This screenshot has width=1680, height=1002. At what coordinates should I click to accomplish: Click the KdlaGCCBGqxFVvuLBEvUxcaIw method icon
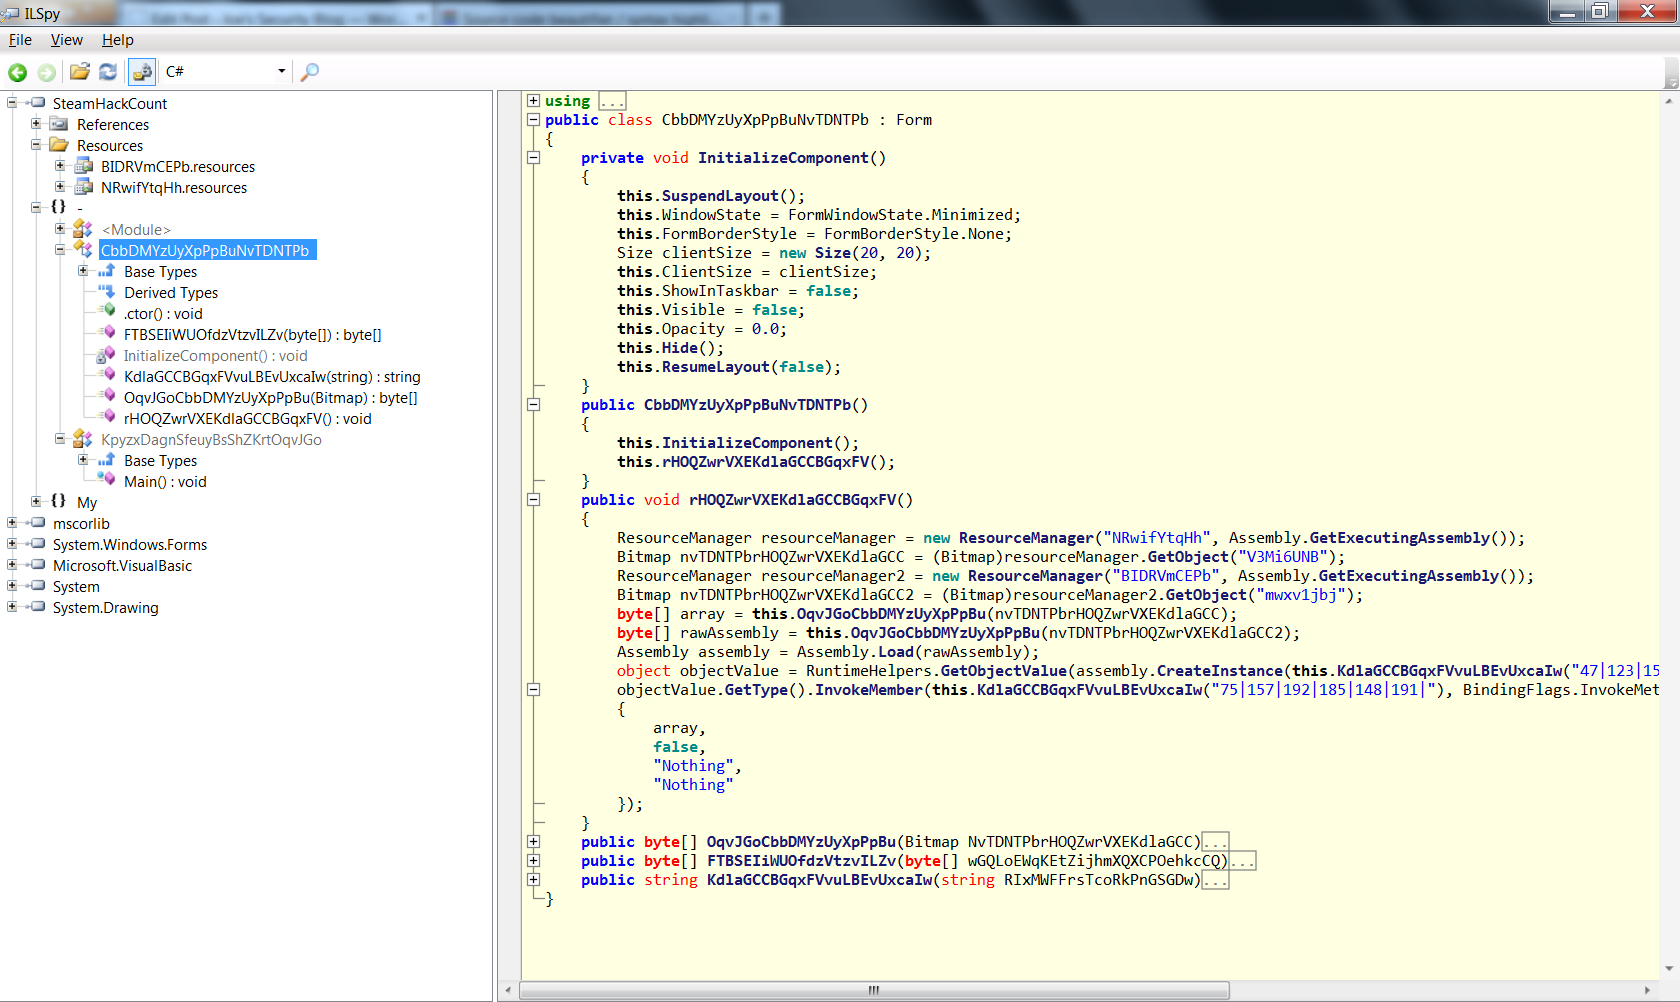click(x=108, y=375)
